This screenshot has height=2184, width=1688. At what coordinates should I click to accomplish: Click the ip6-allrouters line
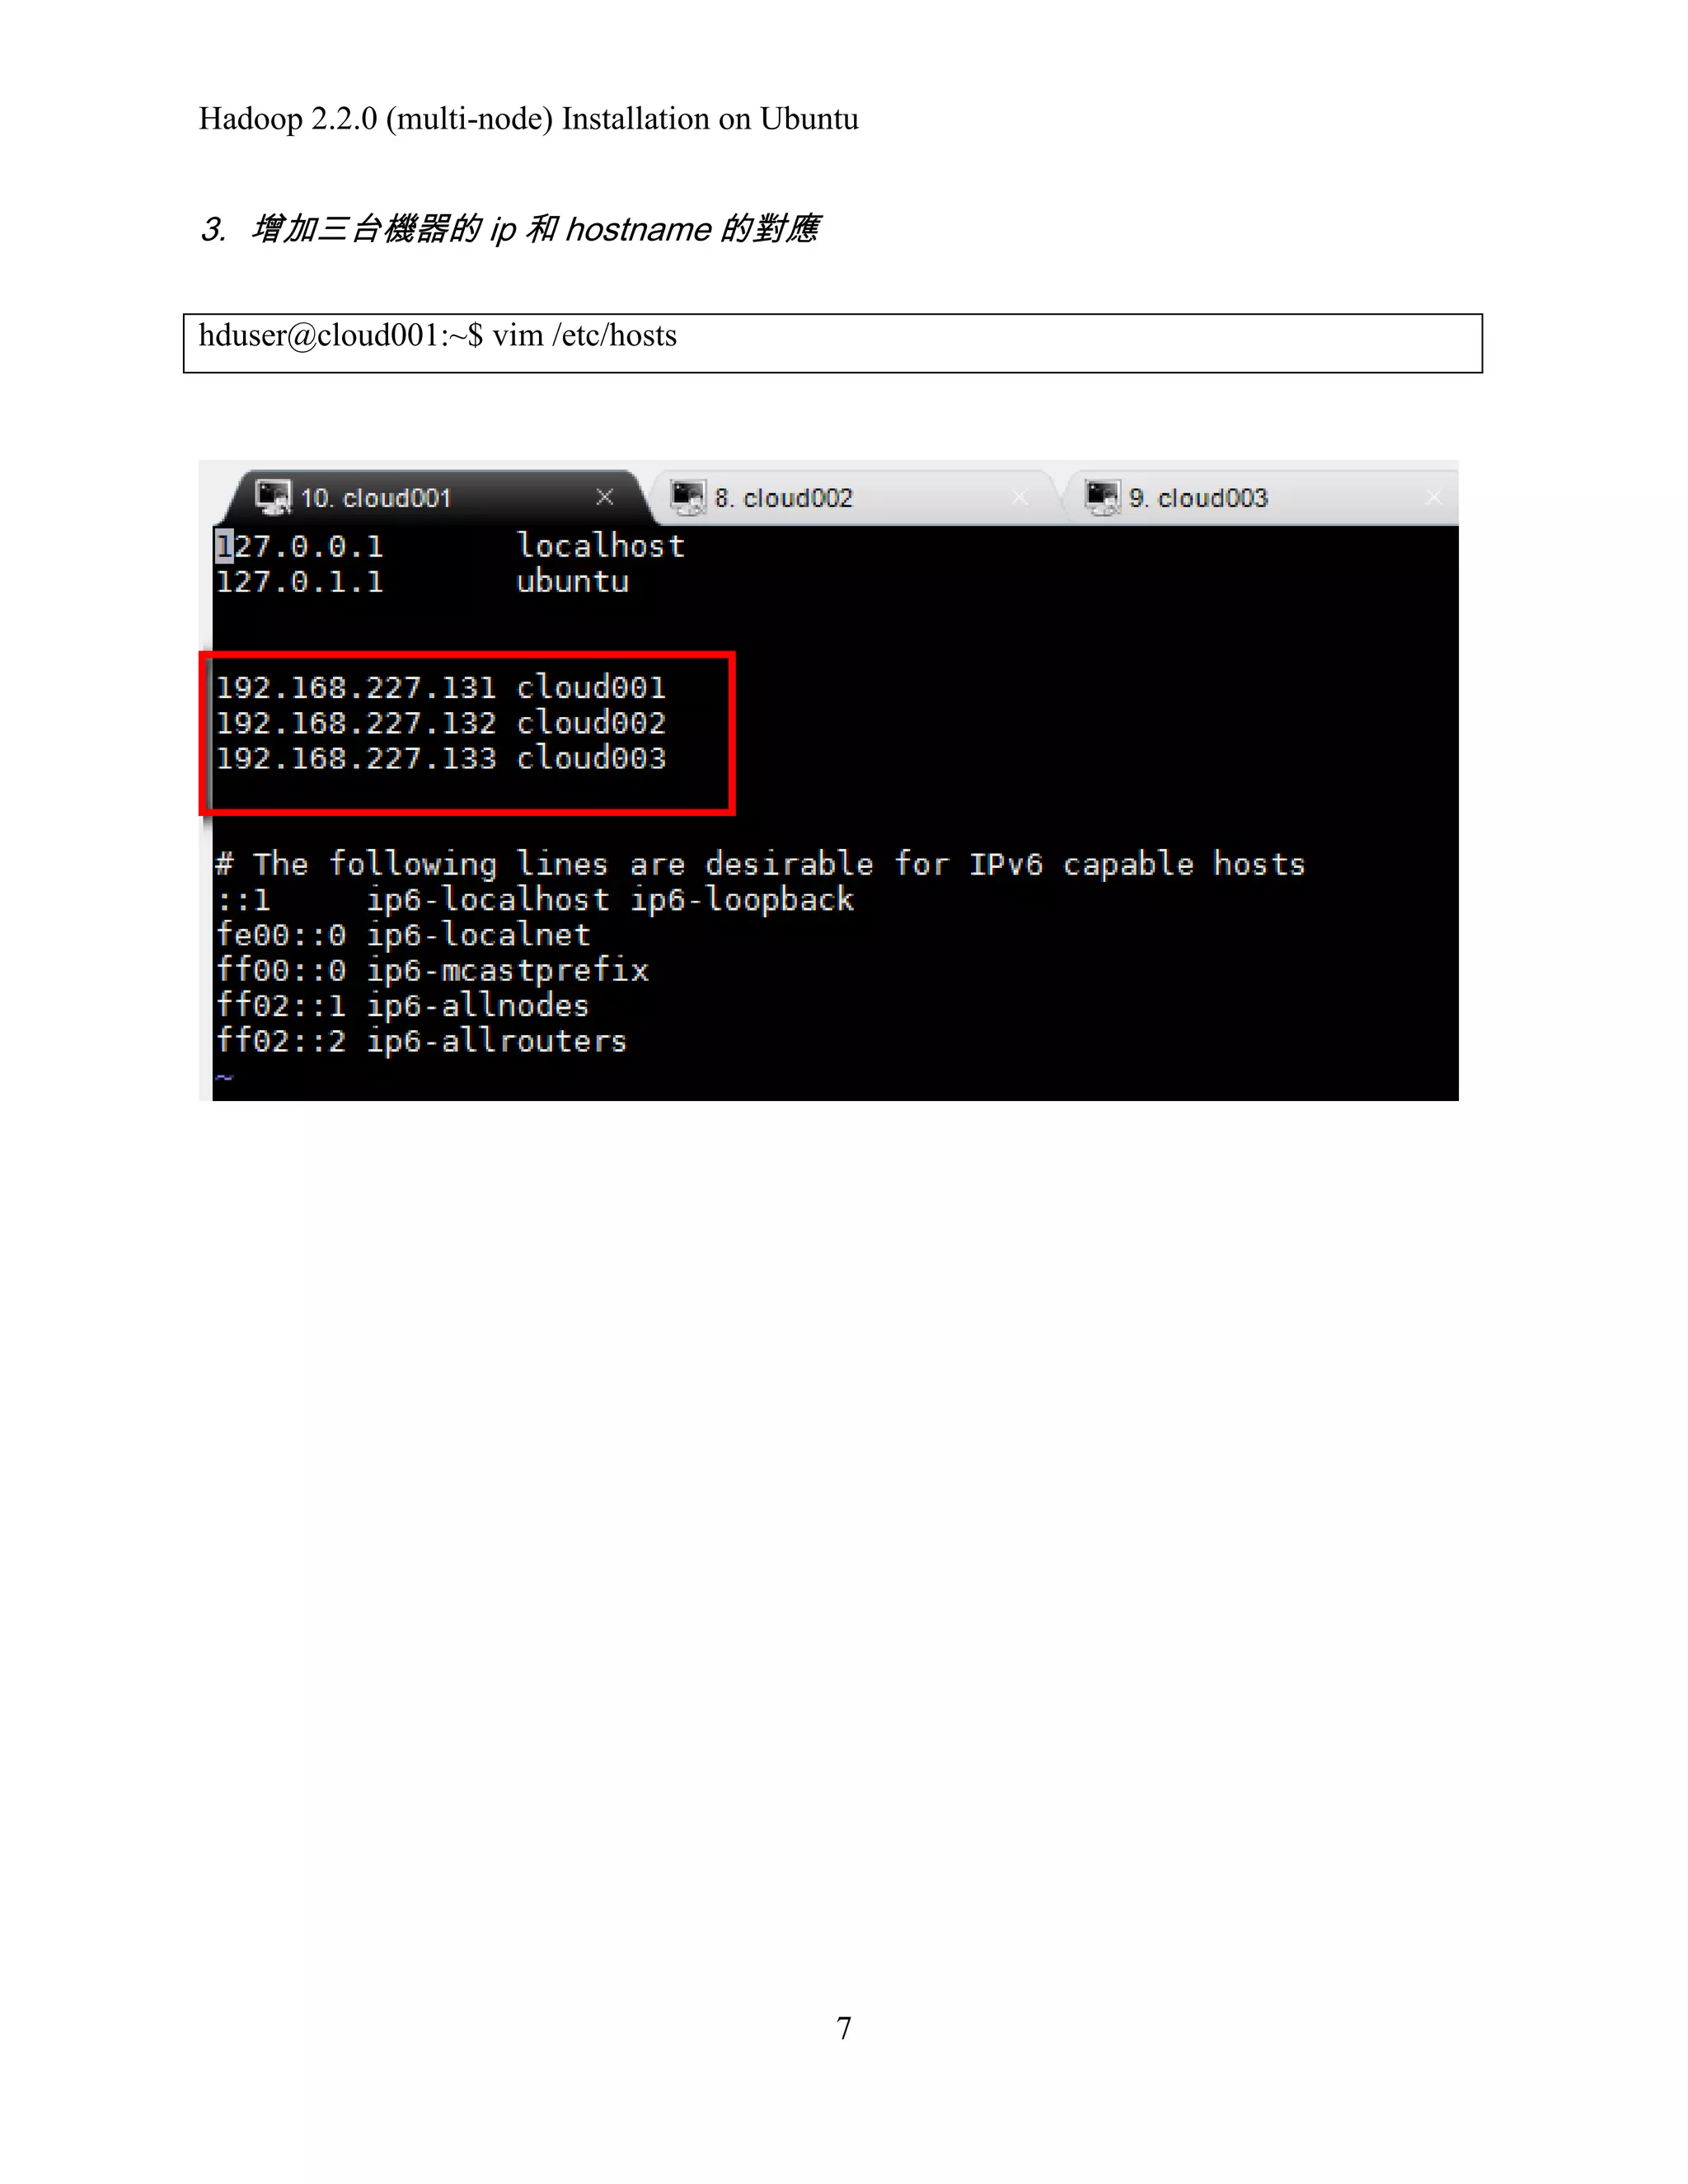point(421,1041)
